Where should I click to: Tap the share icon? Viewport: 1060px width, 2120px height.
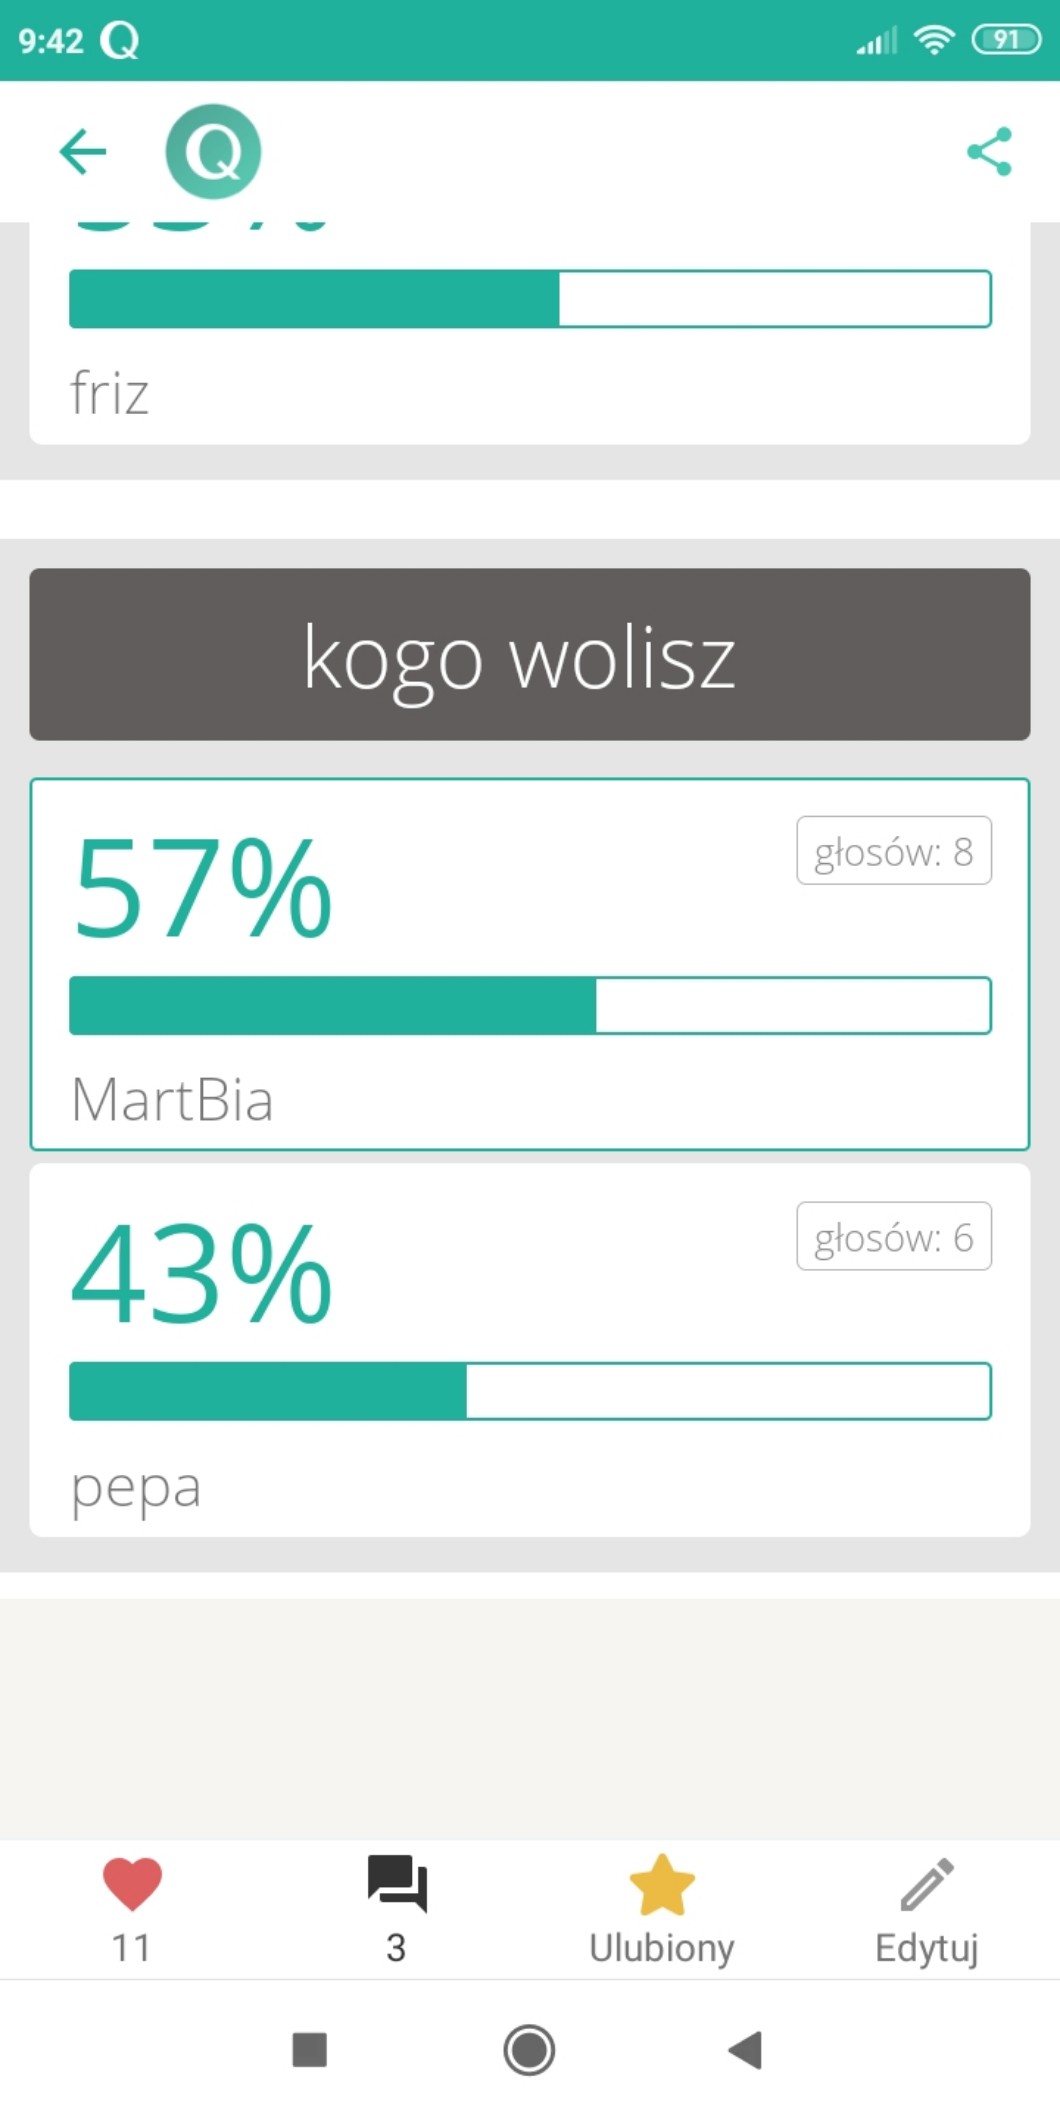click(989, 152)
